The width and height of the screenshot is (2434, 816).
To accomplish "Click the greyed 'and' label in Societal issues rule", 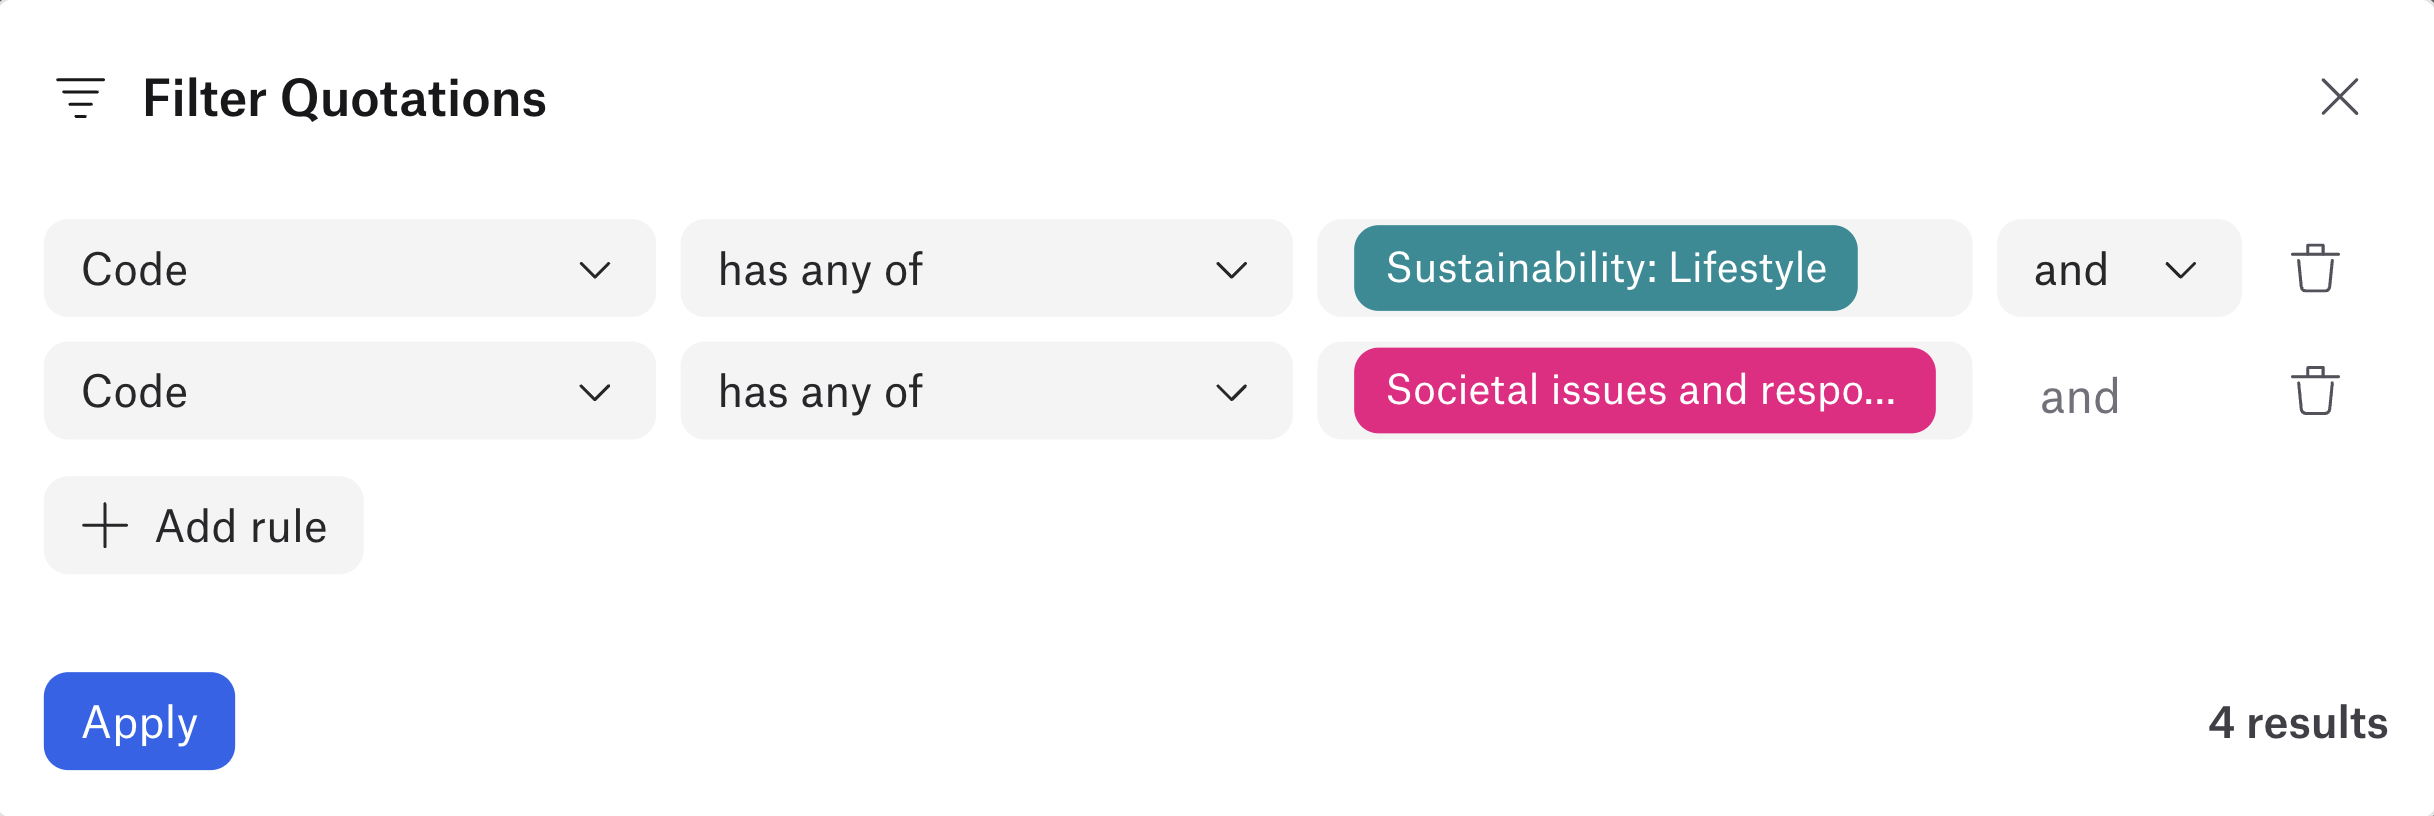I will 2079,397.
